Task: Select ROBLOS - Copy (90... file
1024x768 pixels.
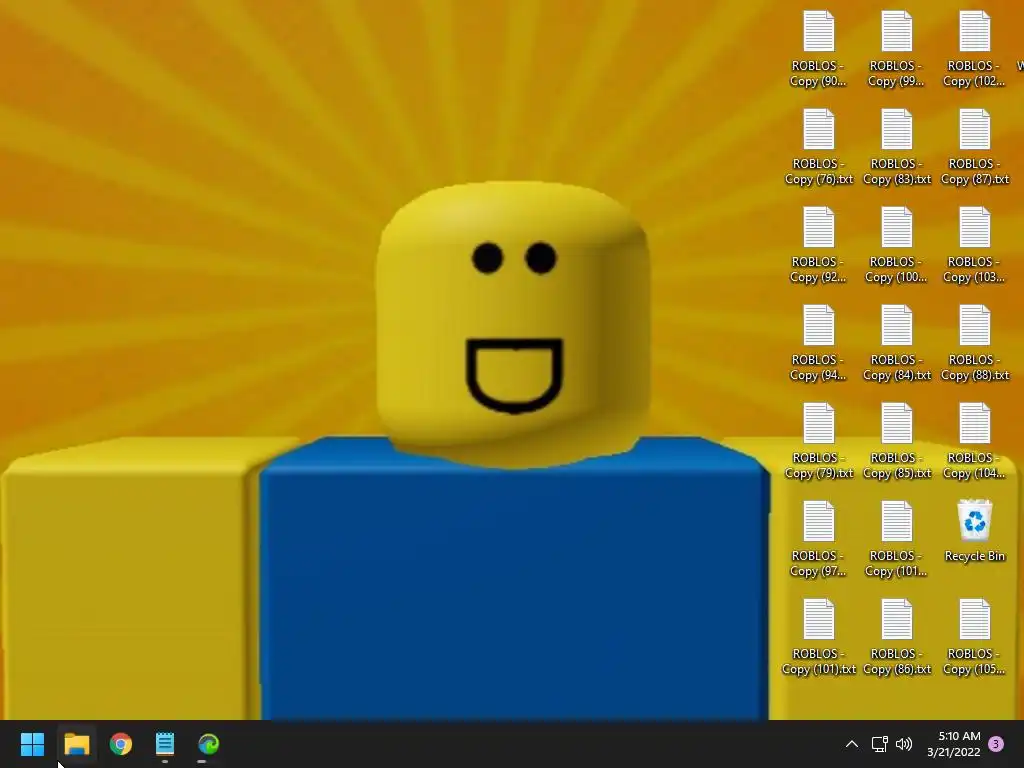Action: 818,50
